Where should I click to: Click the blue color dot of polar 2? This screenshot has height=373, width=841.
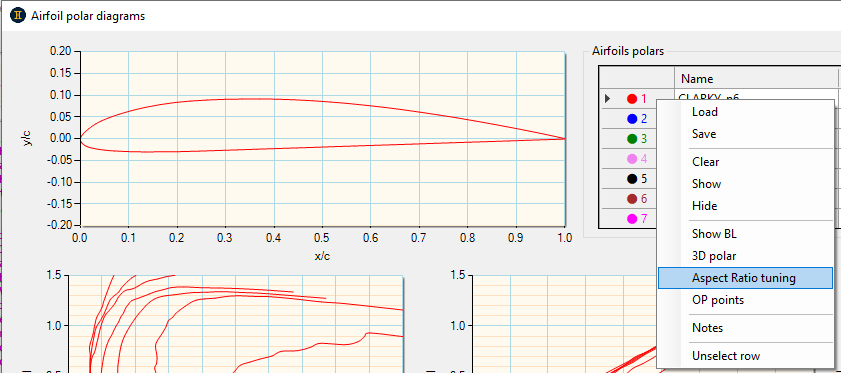click(x=631, y=119)
